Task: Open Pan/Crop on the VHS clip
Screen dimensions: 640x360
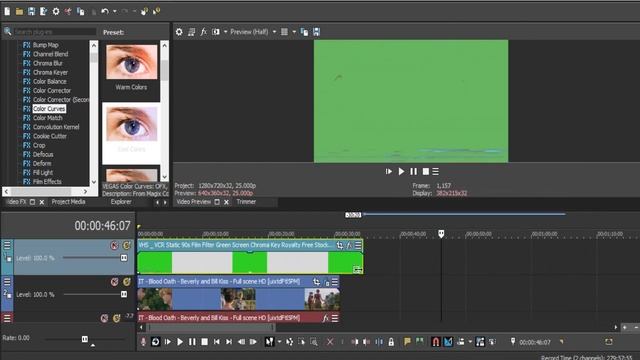Action: pyautogui.click(x=340, y=245)
